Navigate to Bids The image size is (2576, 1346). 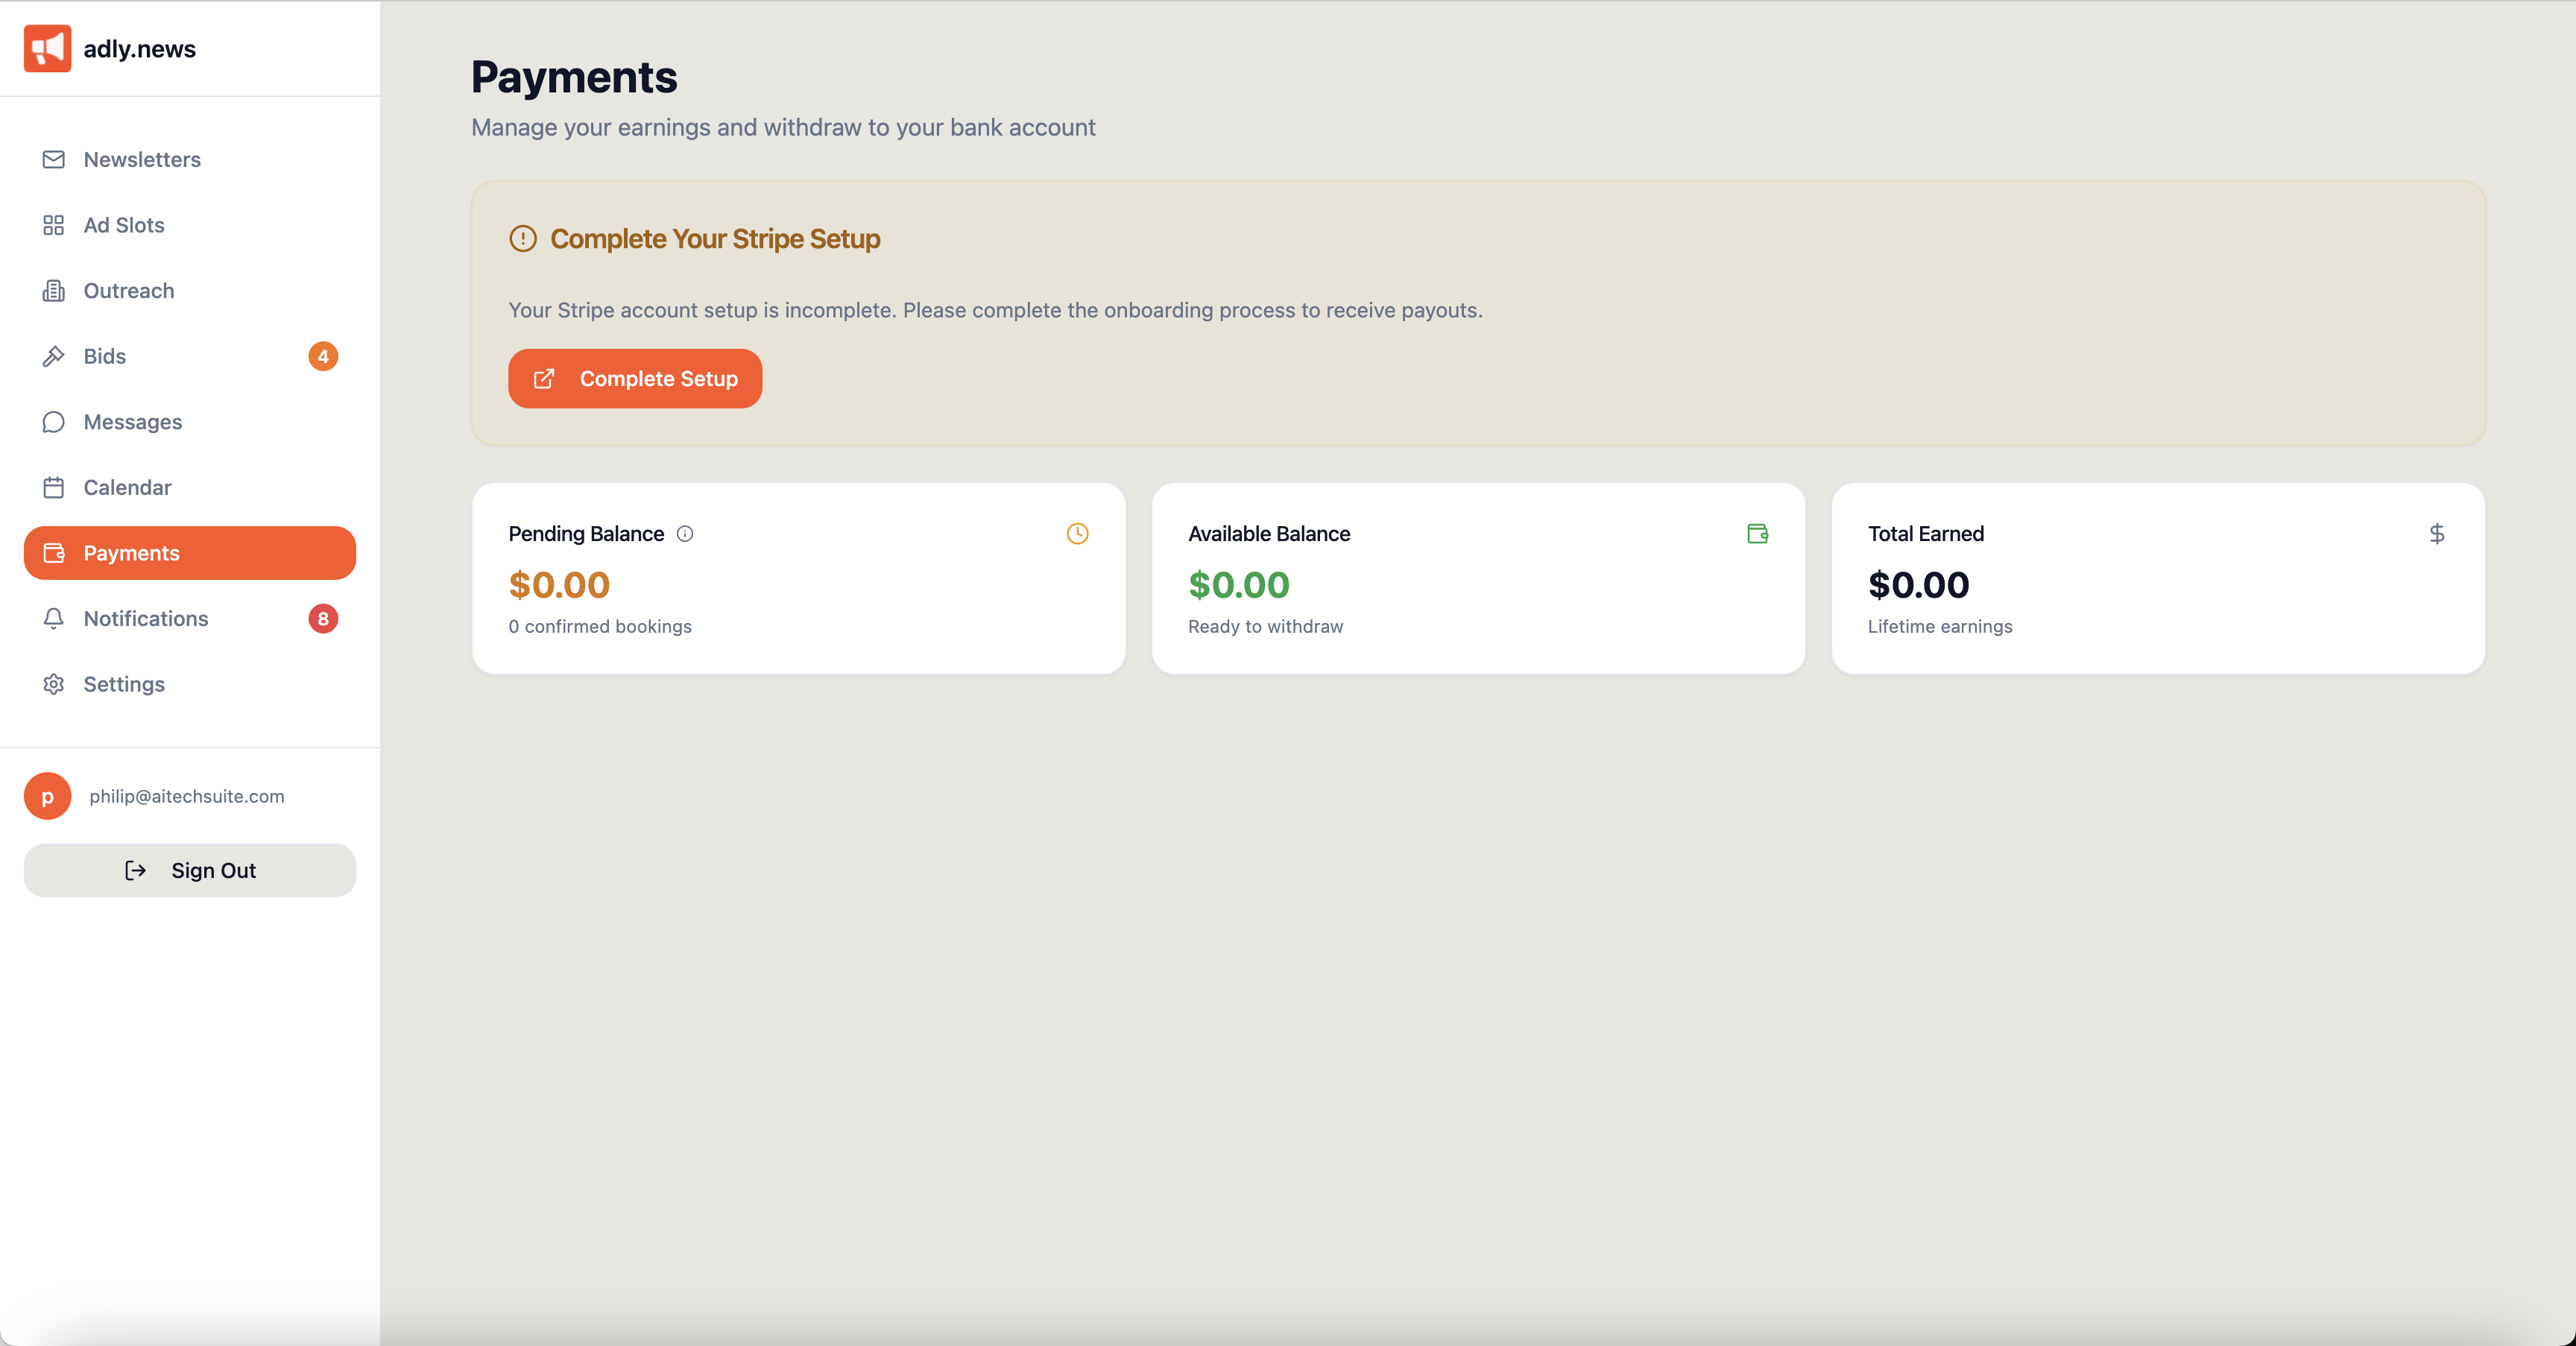pos(105,357)
